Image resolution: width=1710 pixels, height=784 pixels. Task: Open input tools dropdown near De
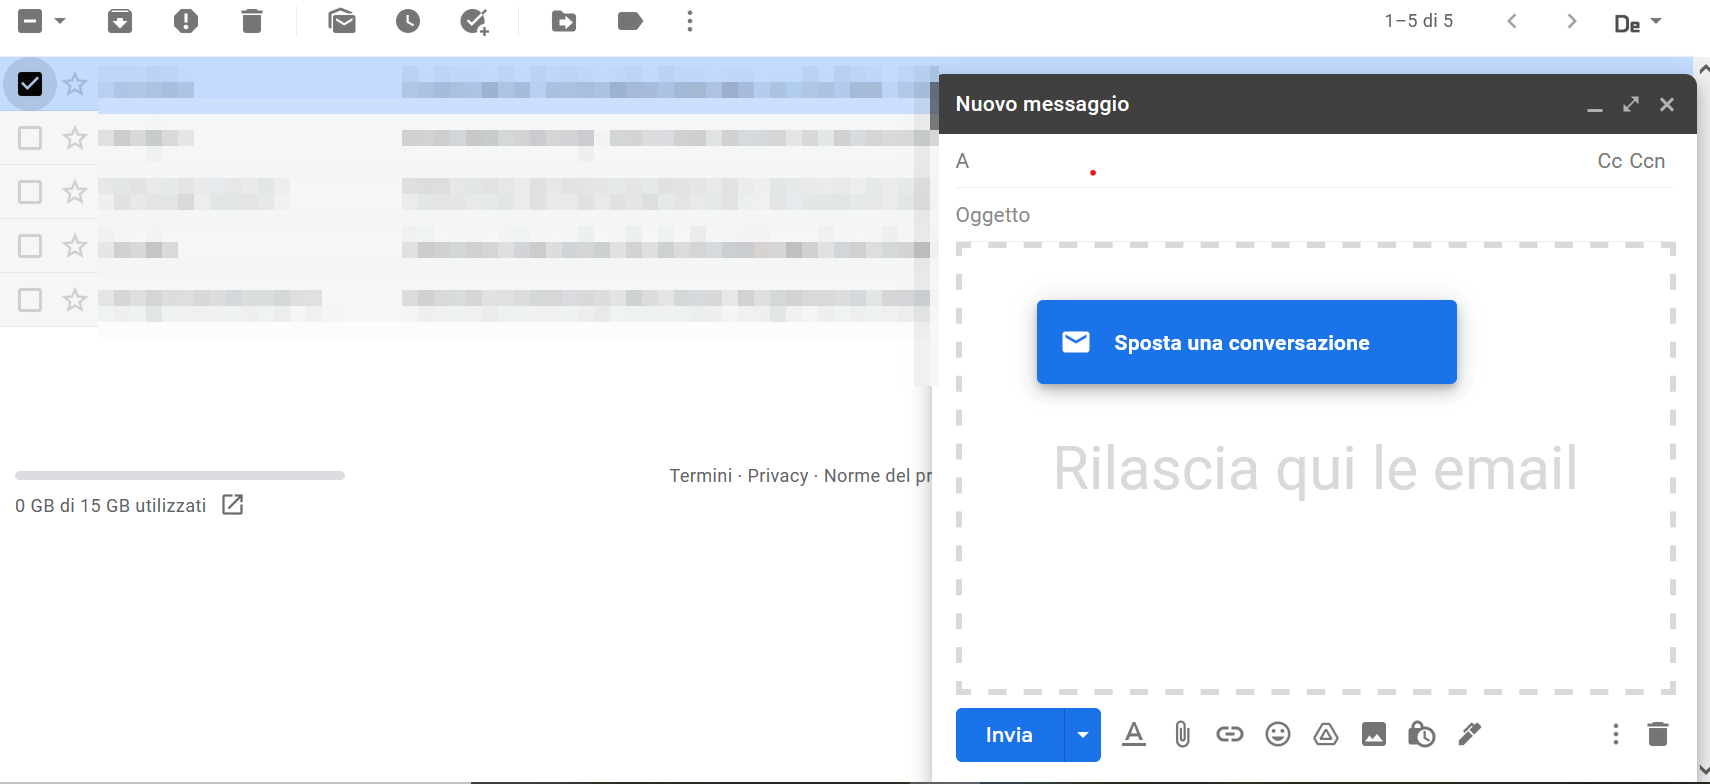[1656, 21]
